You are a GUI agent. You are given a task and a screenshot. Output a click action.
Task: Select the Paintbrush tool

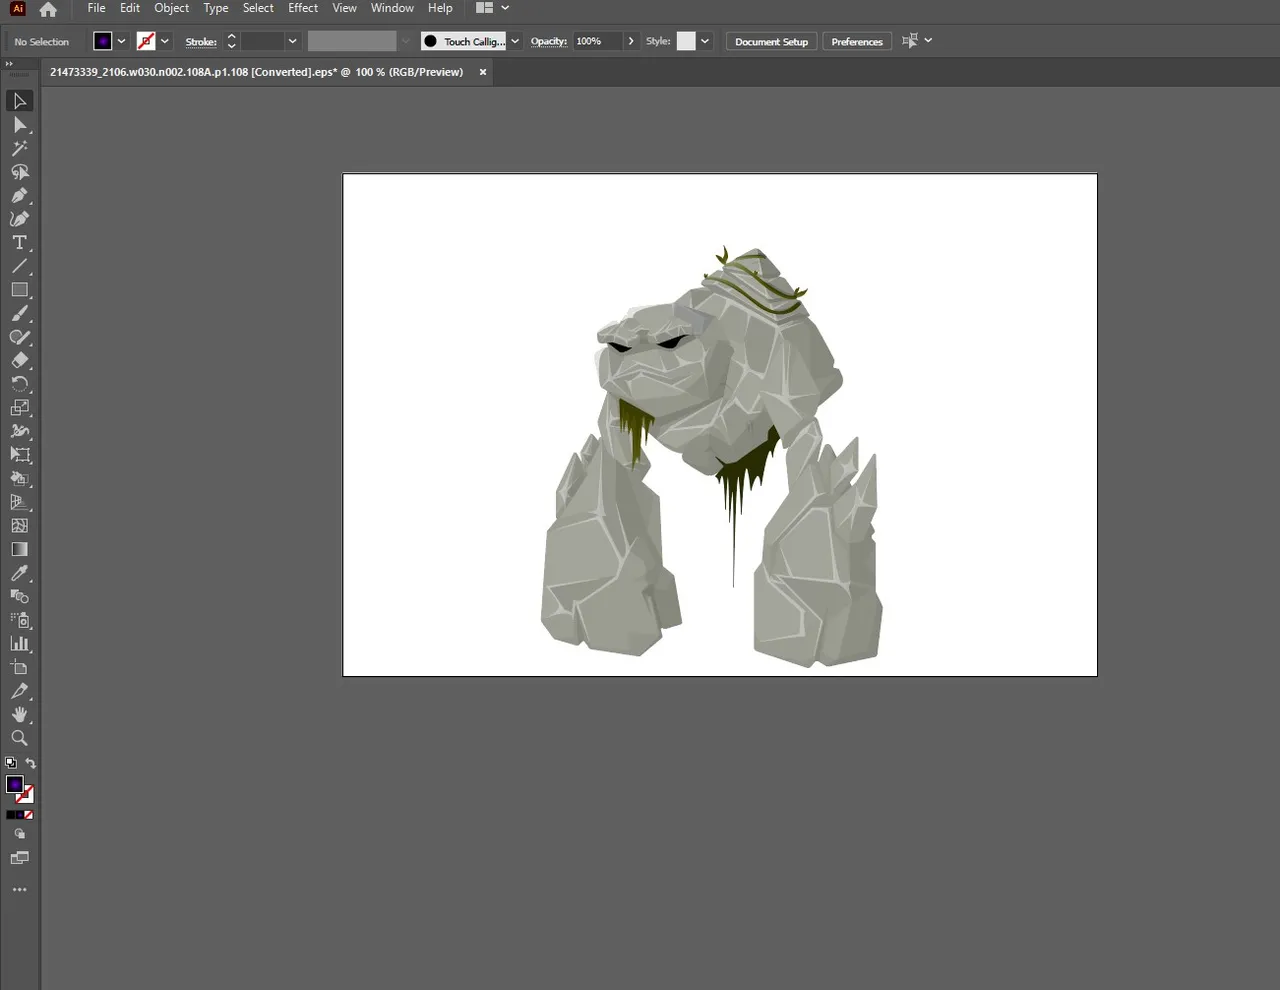tap(19, 314)
